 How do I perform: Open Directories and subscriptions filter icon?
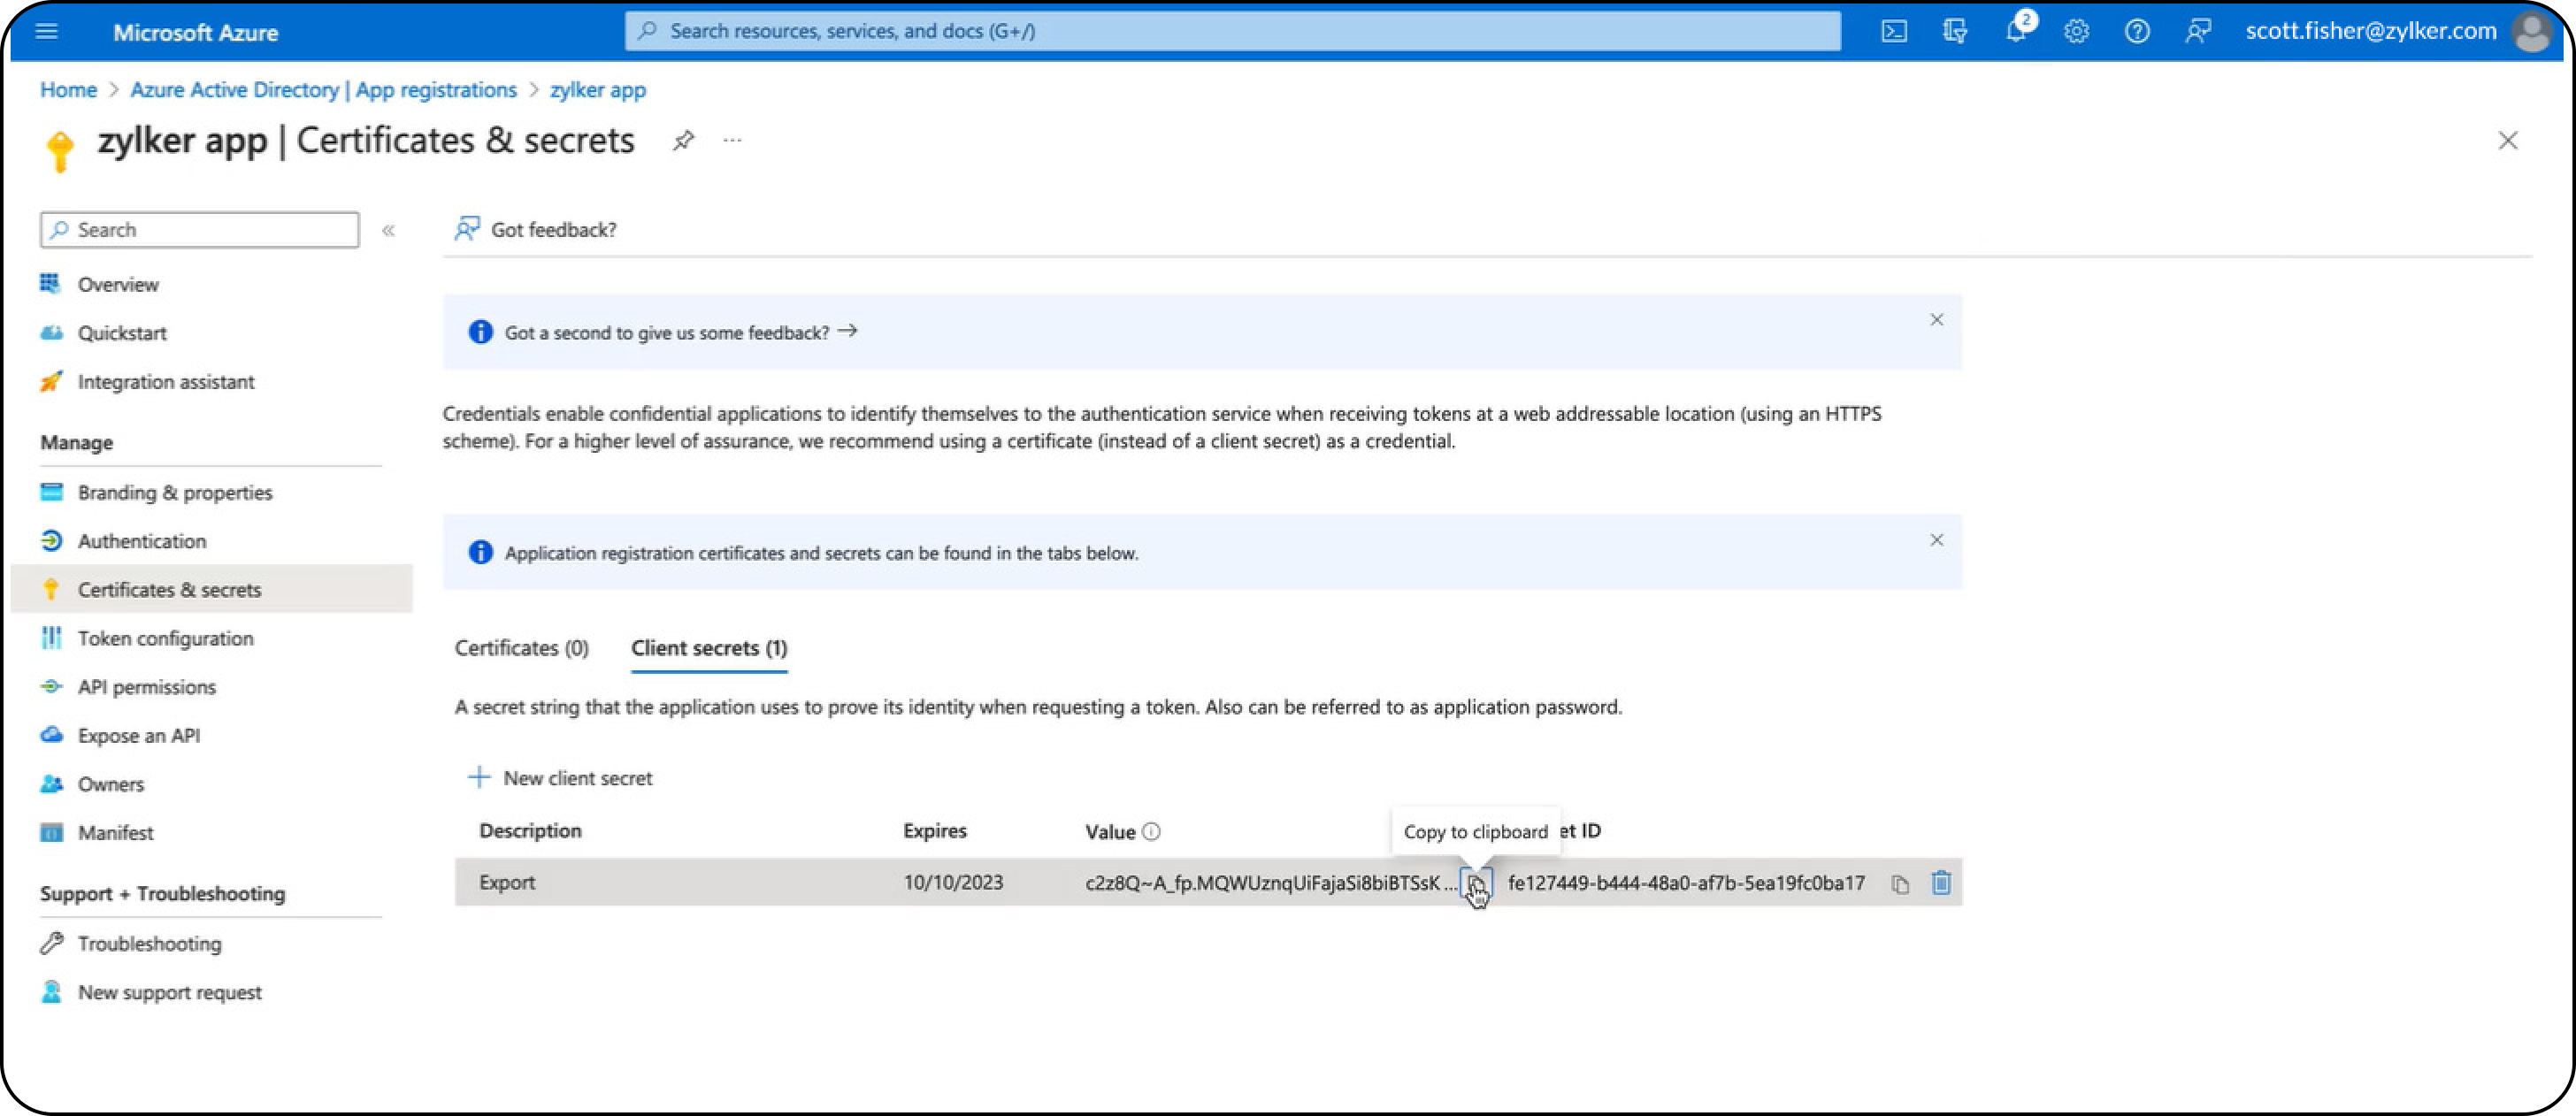pos(1955,32)
